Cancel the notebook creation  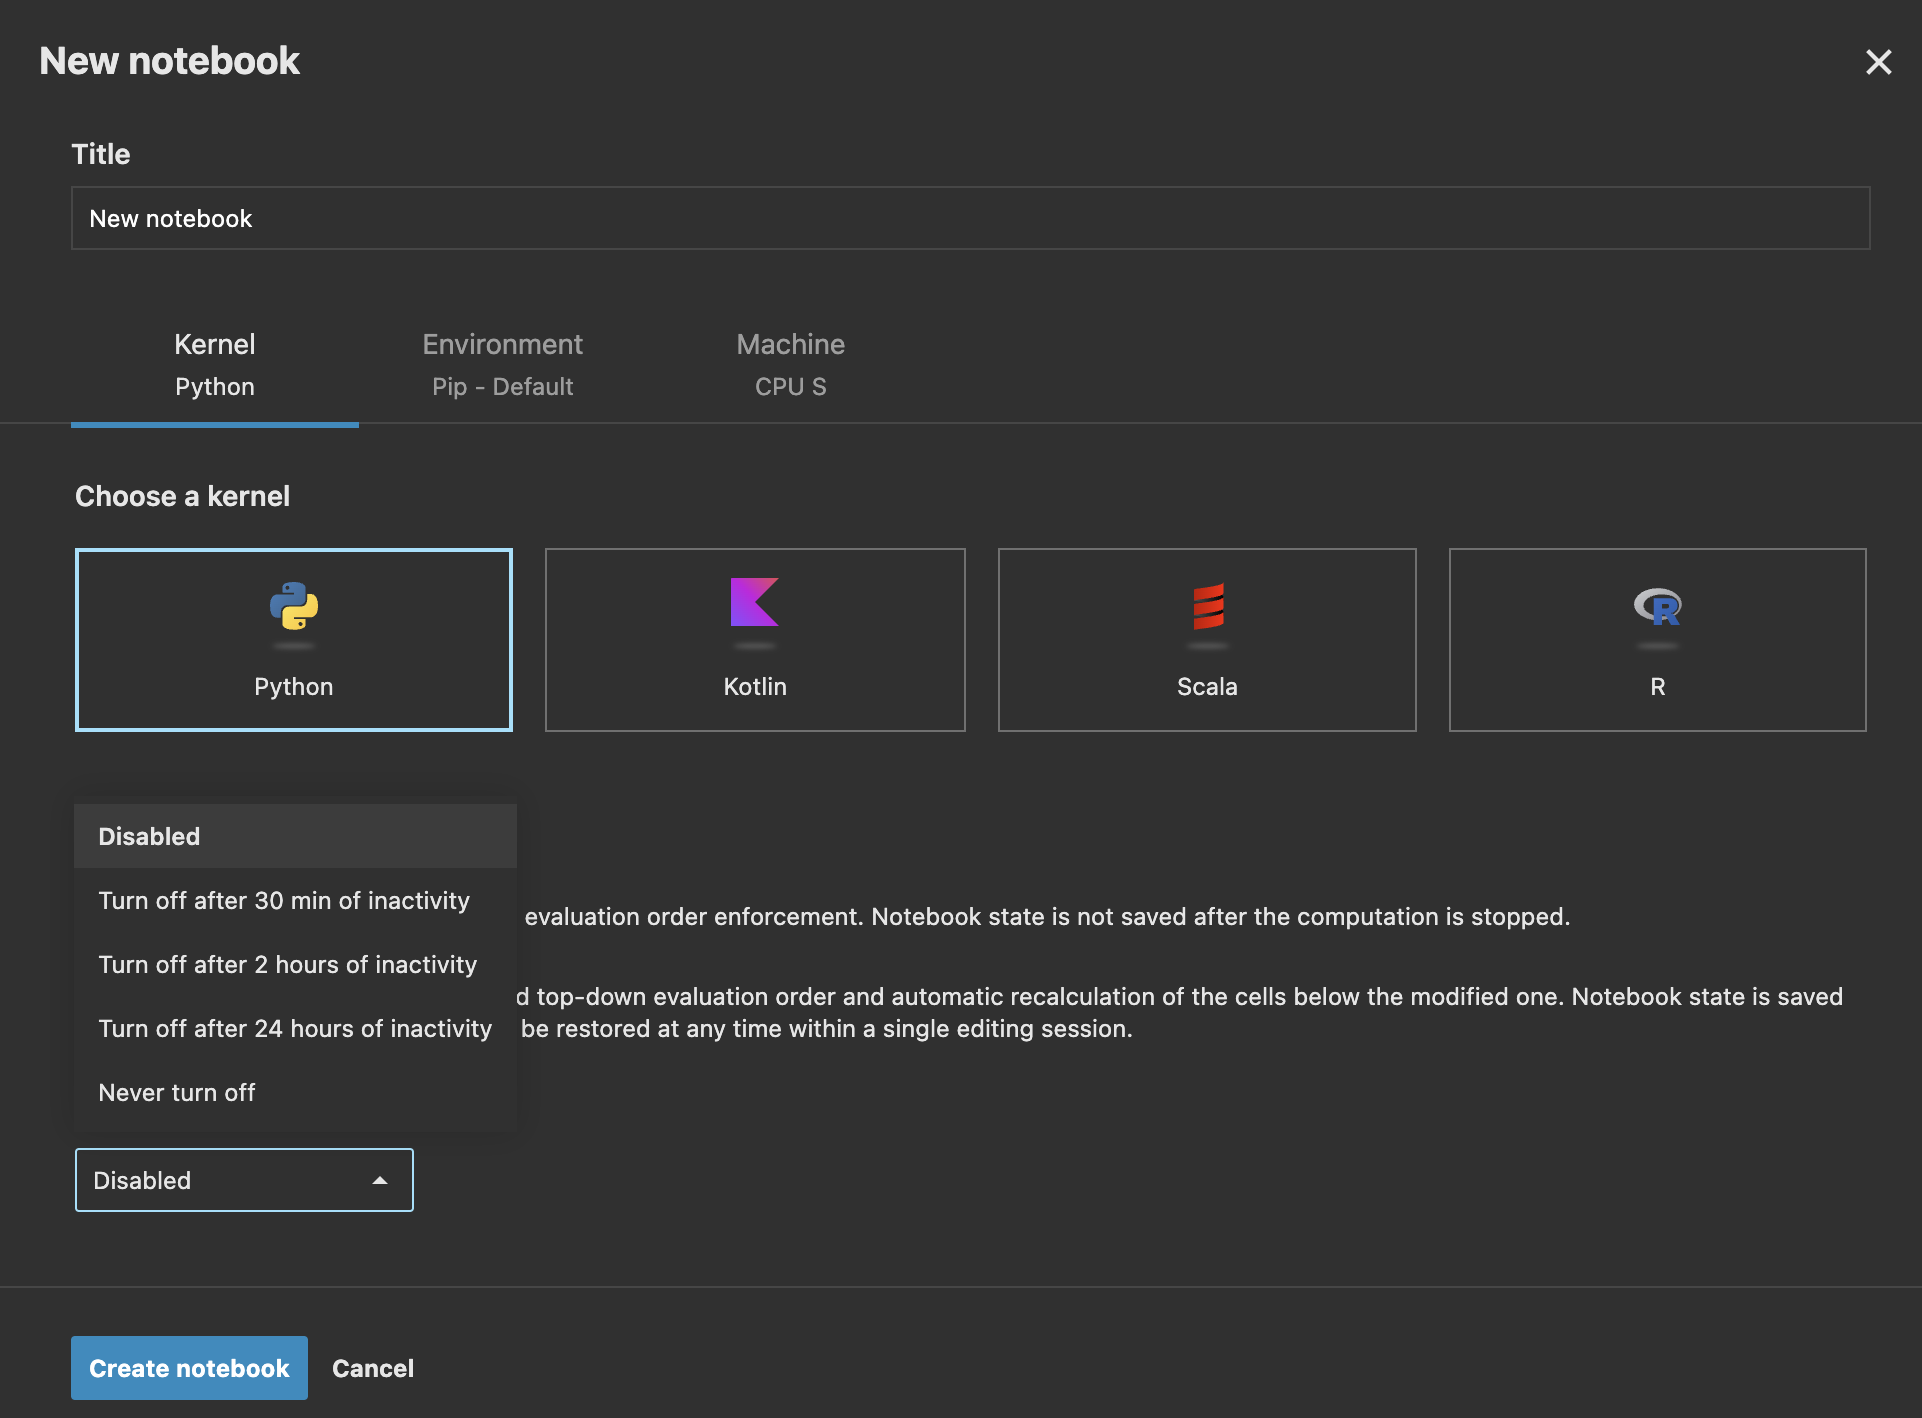[372, 1368]
